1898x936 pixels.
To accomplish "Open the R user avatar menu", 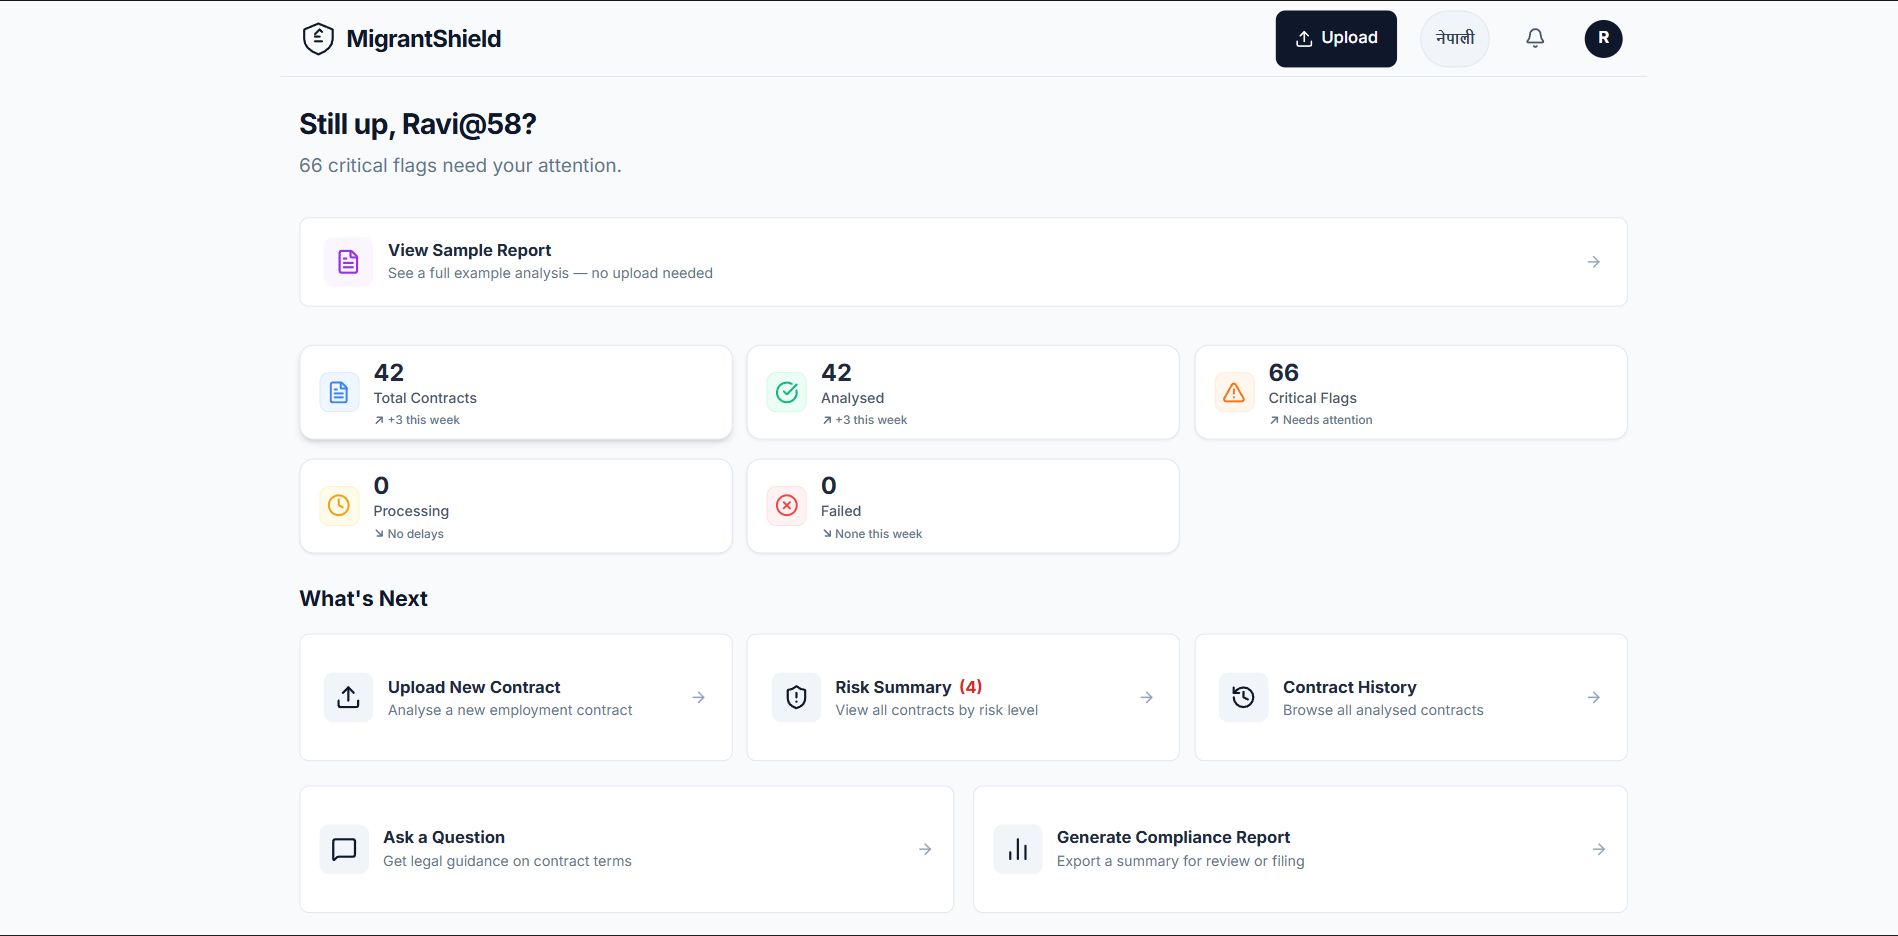I will click(x=1603, y=39).
